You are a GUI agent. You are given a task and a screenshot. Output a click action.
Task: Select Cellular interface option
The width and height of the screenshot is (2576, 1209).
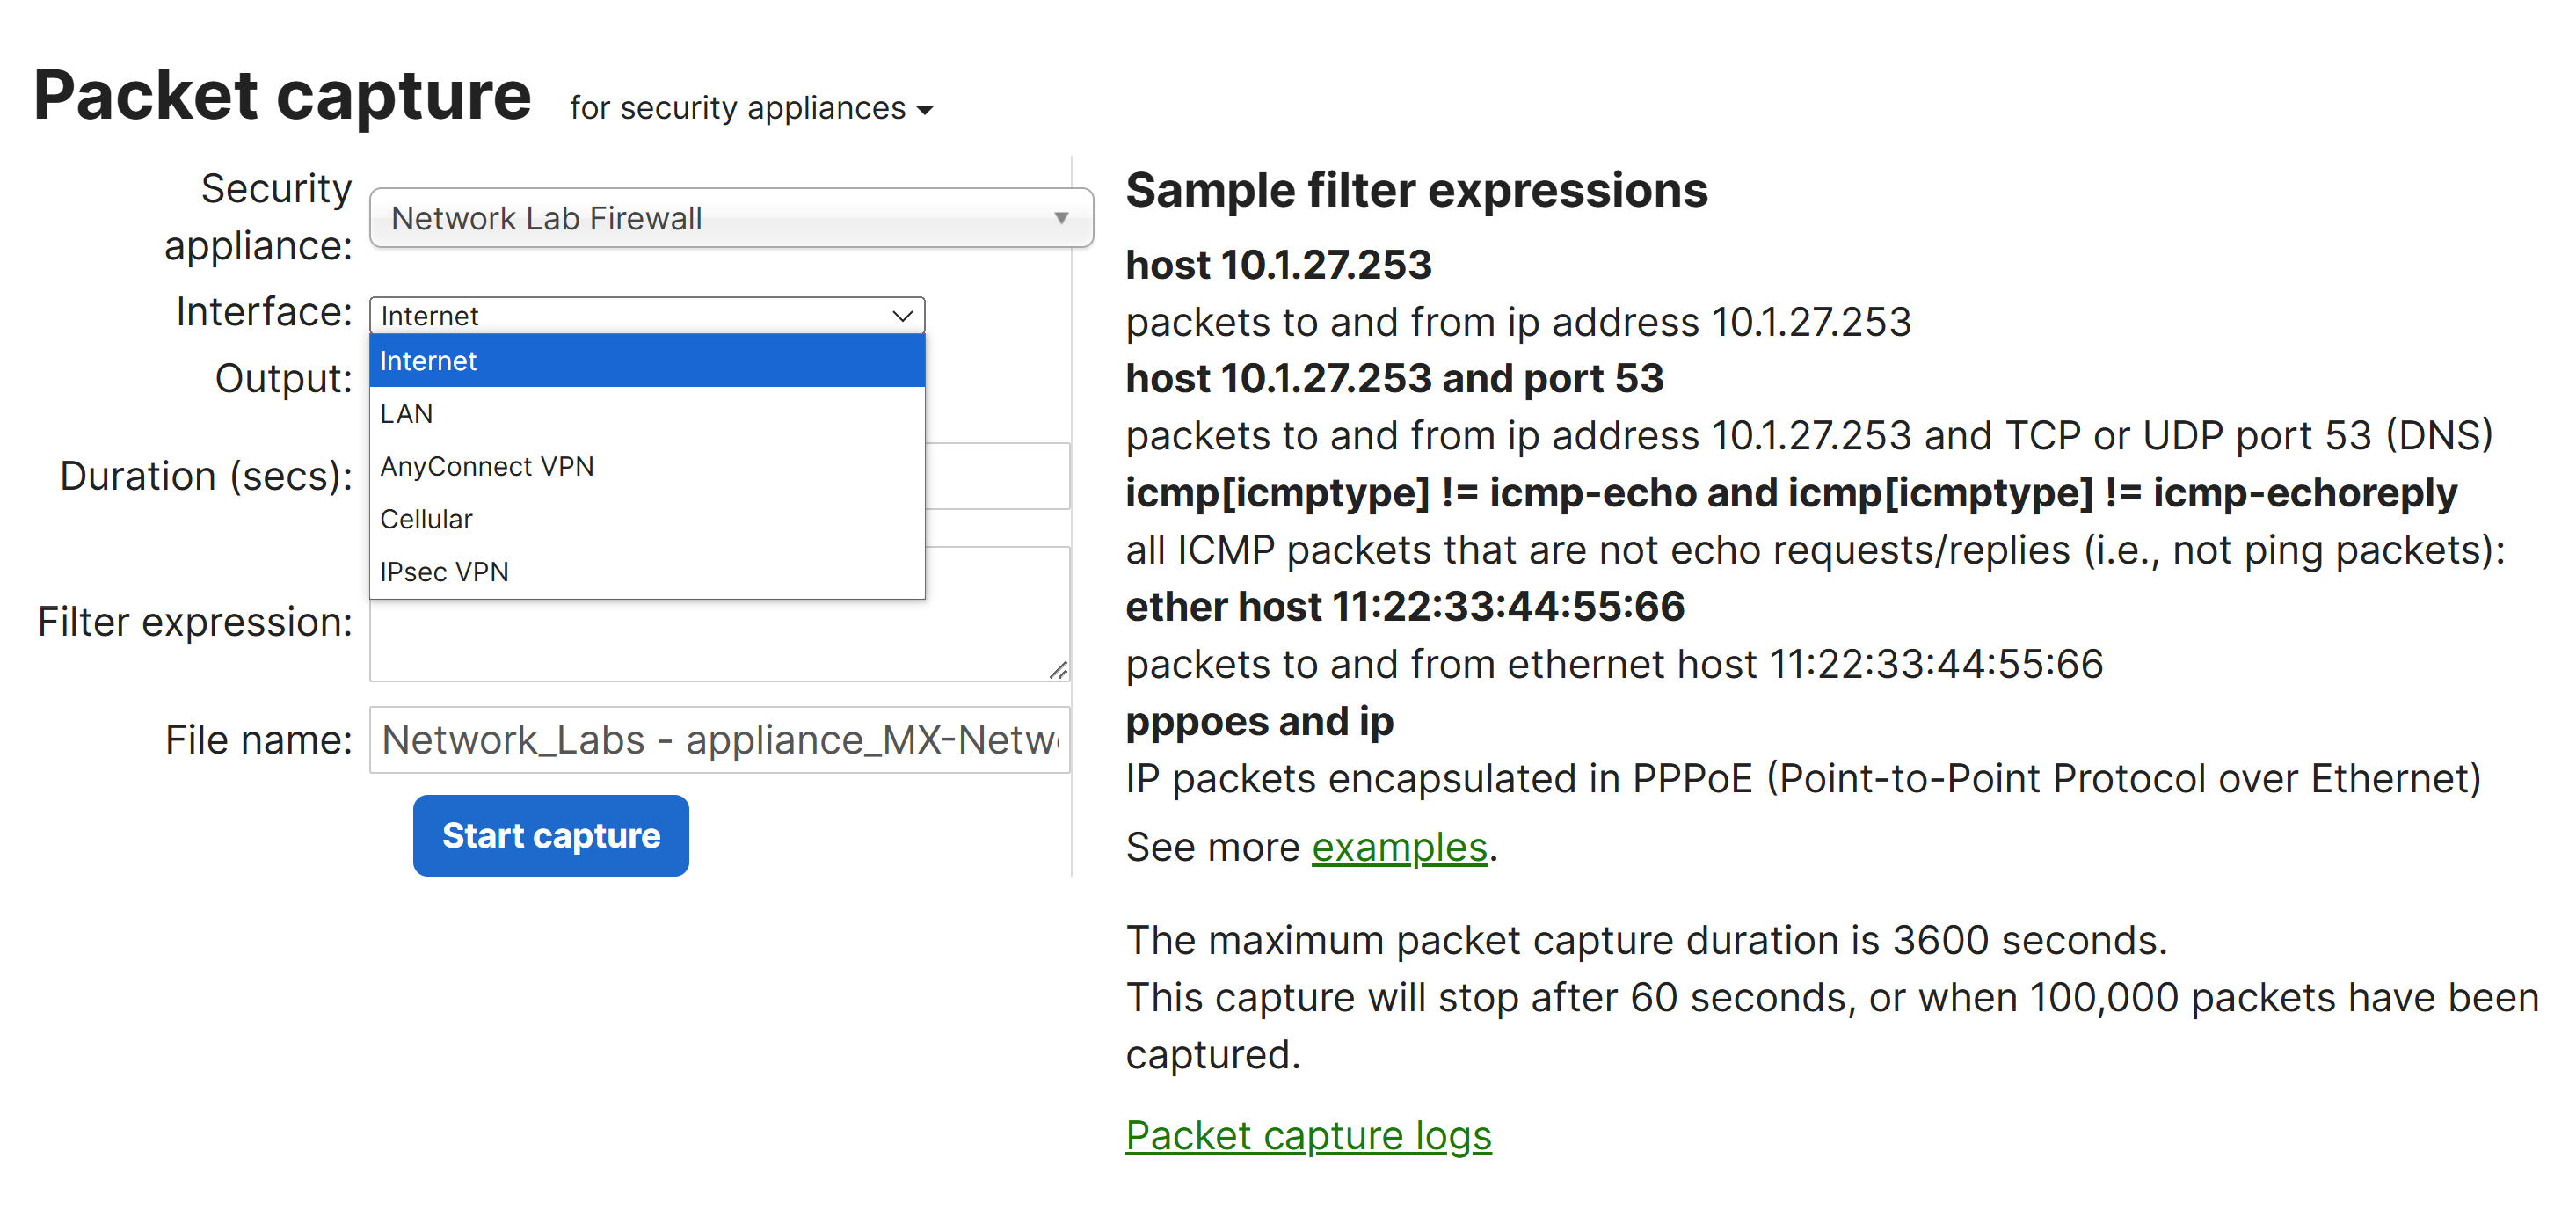click(646, 519)
